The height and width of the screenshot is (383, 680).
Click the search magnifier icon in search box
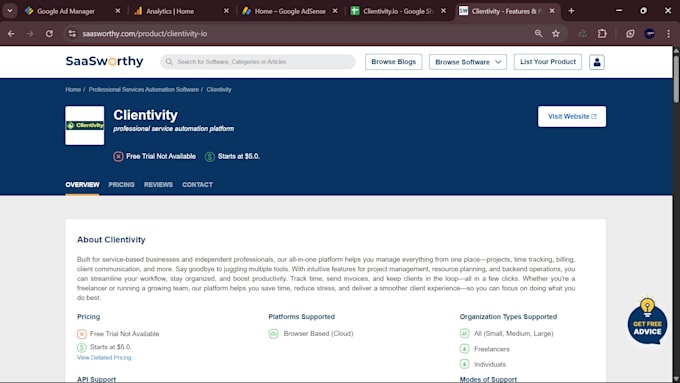tap(169, 62)
